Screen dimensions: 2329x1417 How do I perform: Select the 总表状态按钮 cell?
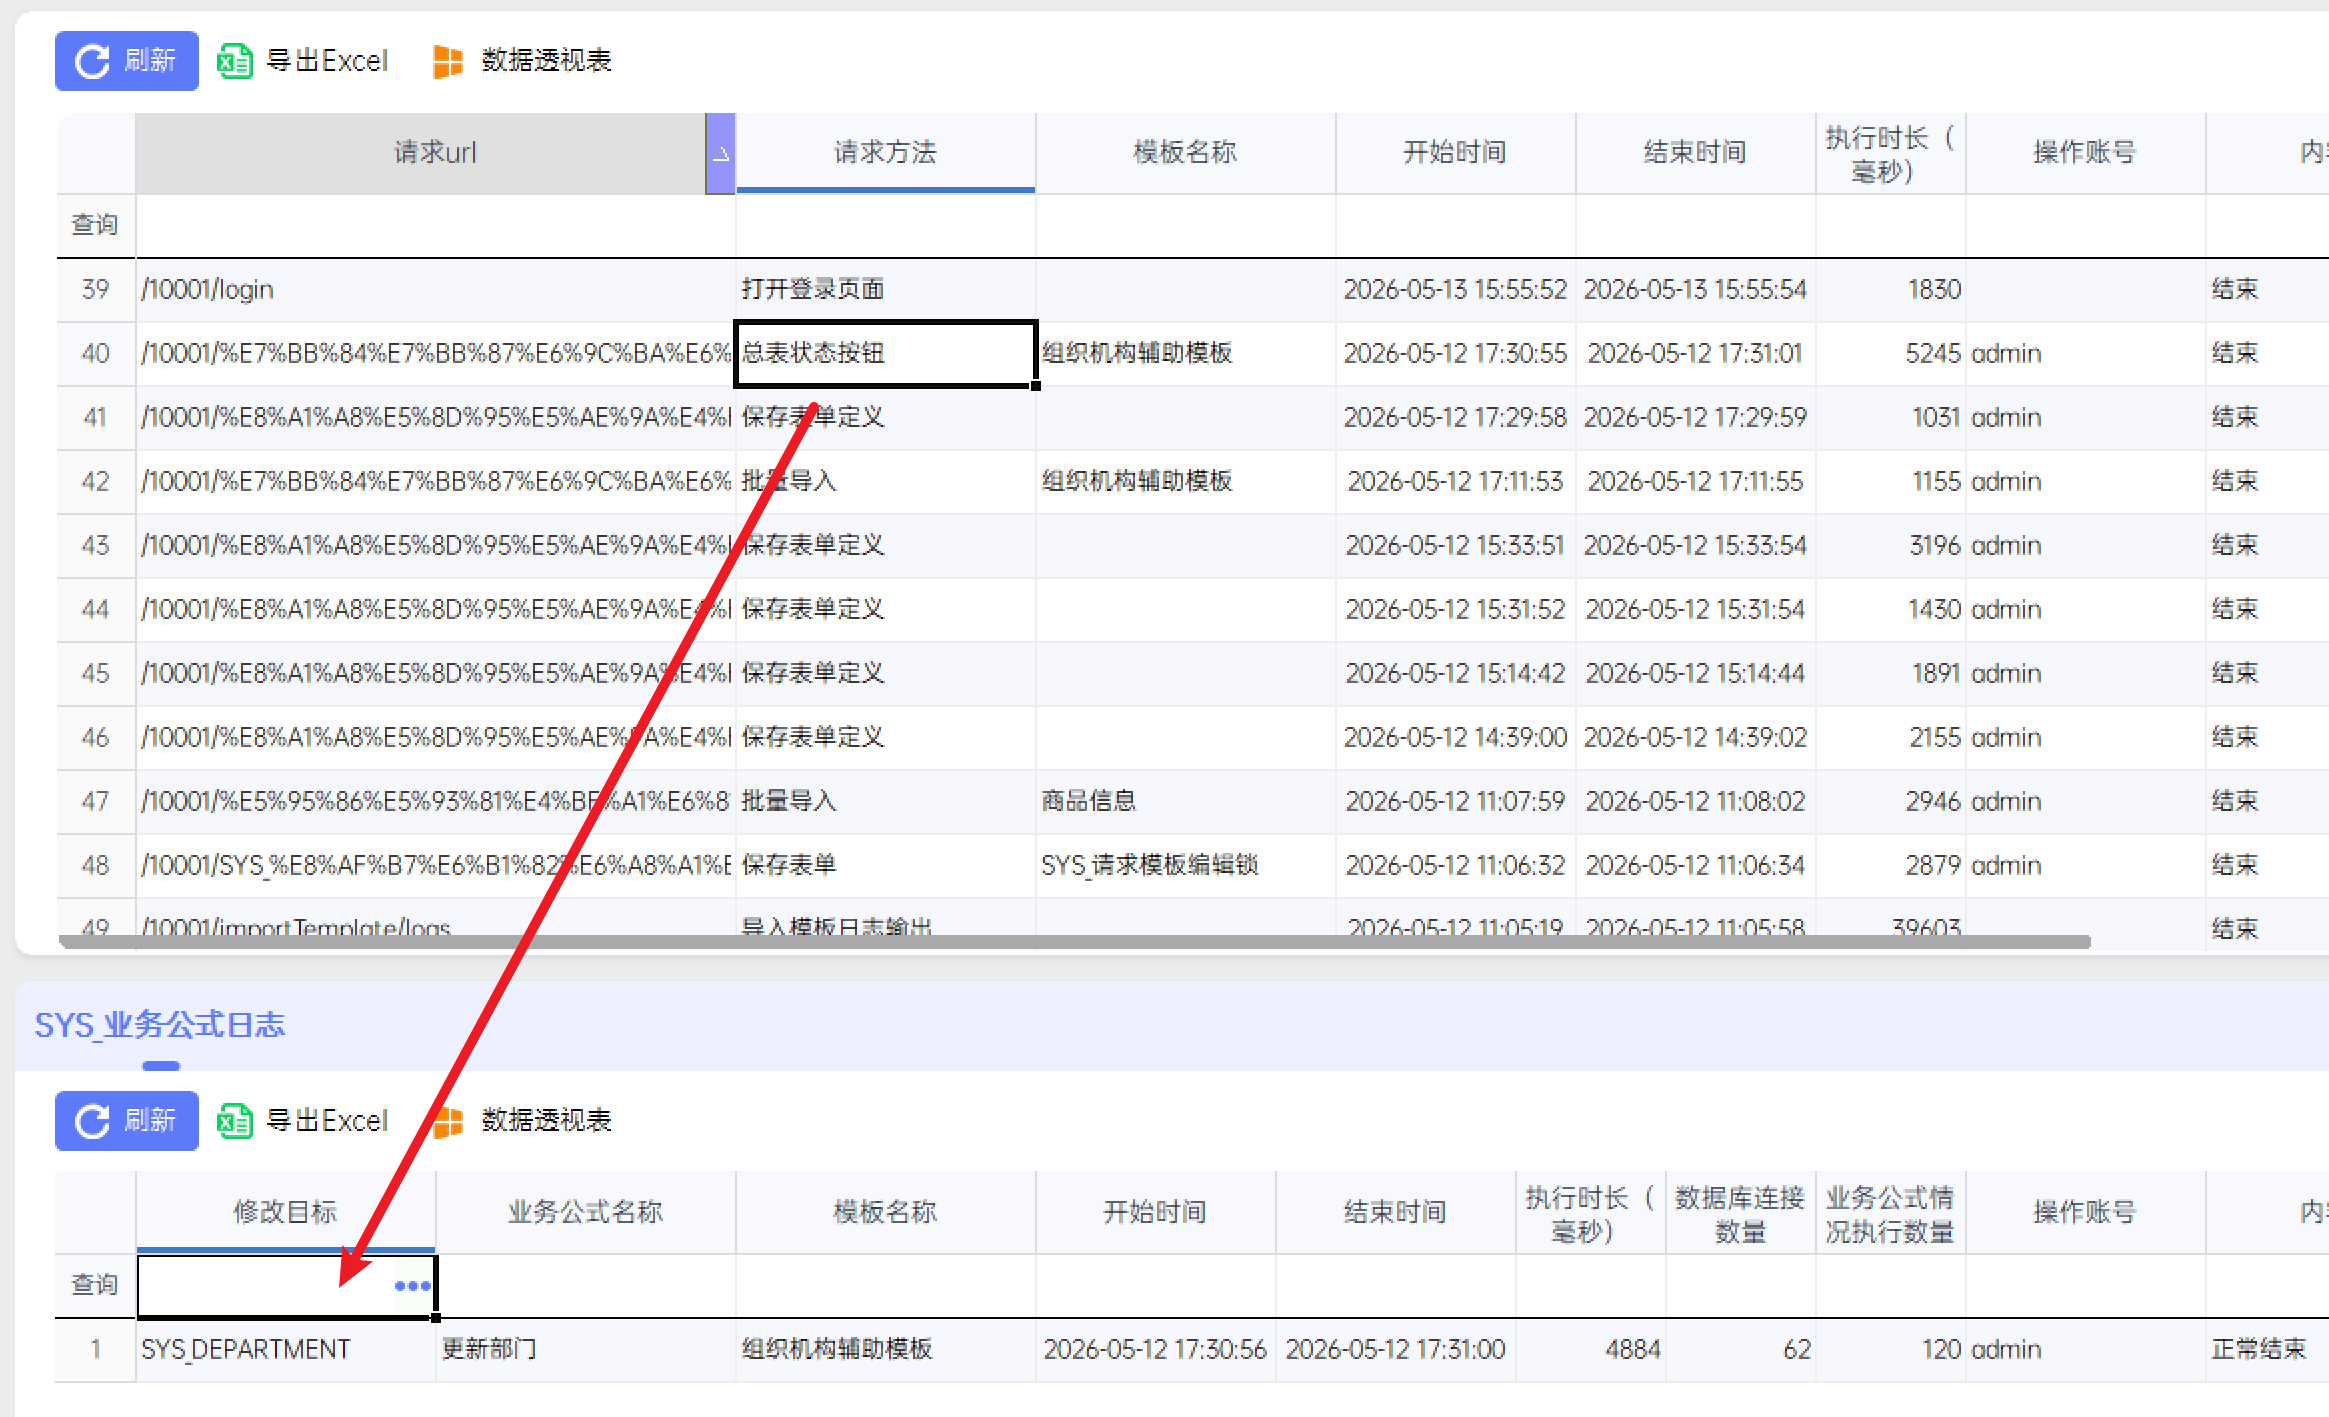885,354
